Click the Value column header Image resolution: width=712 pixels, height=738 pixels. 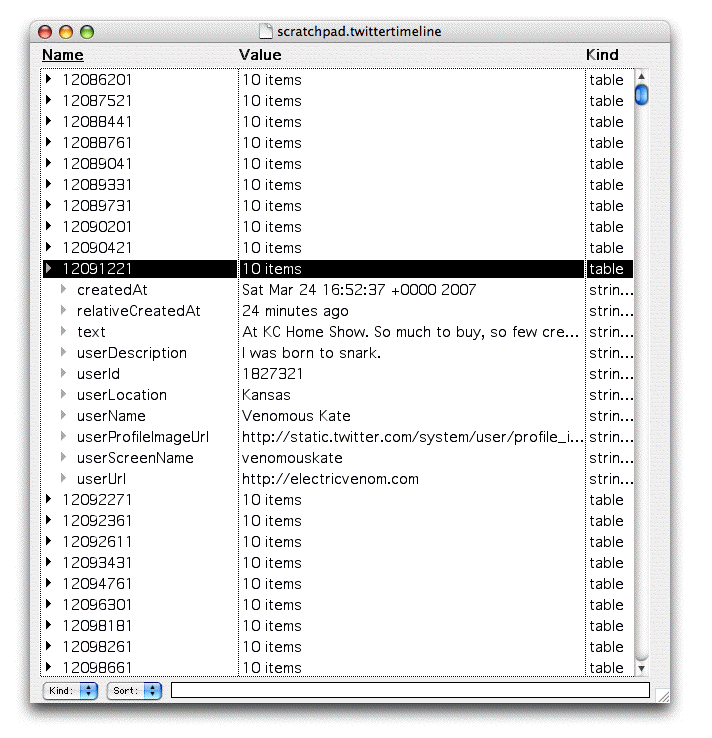(x=260, y=55)
